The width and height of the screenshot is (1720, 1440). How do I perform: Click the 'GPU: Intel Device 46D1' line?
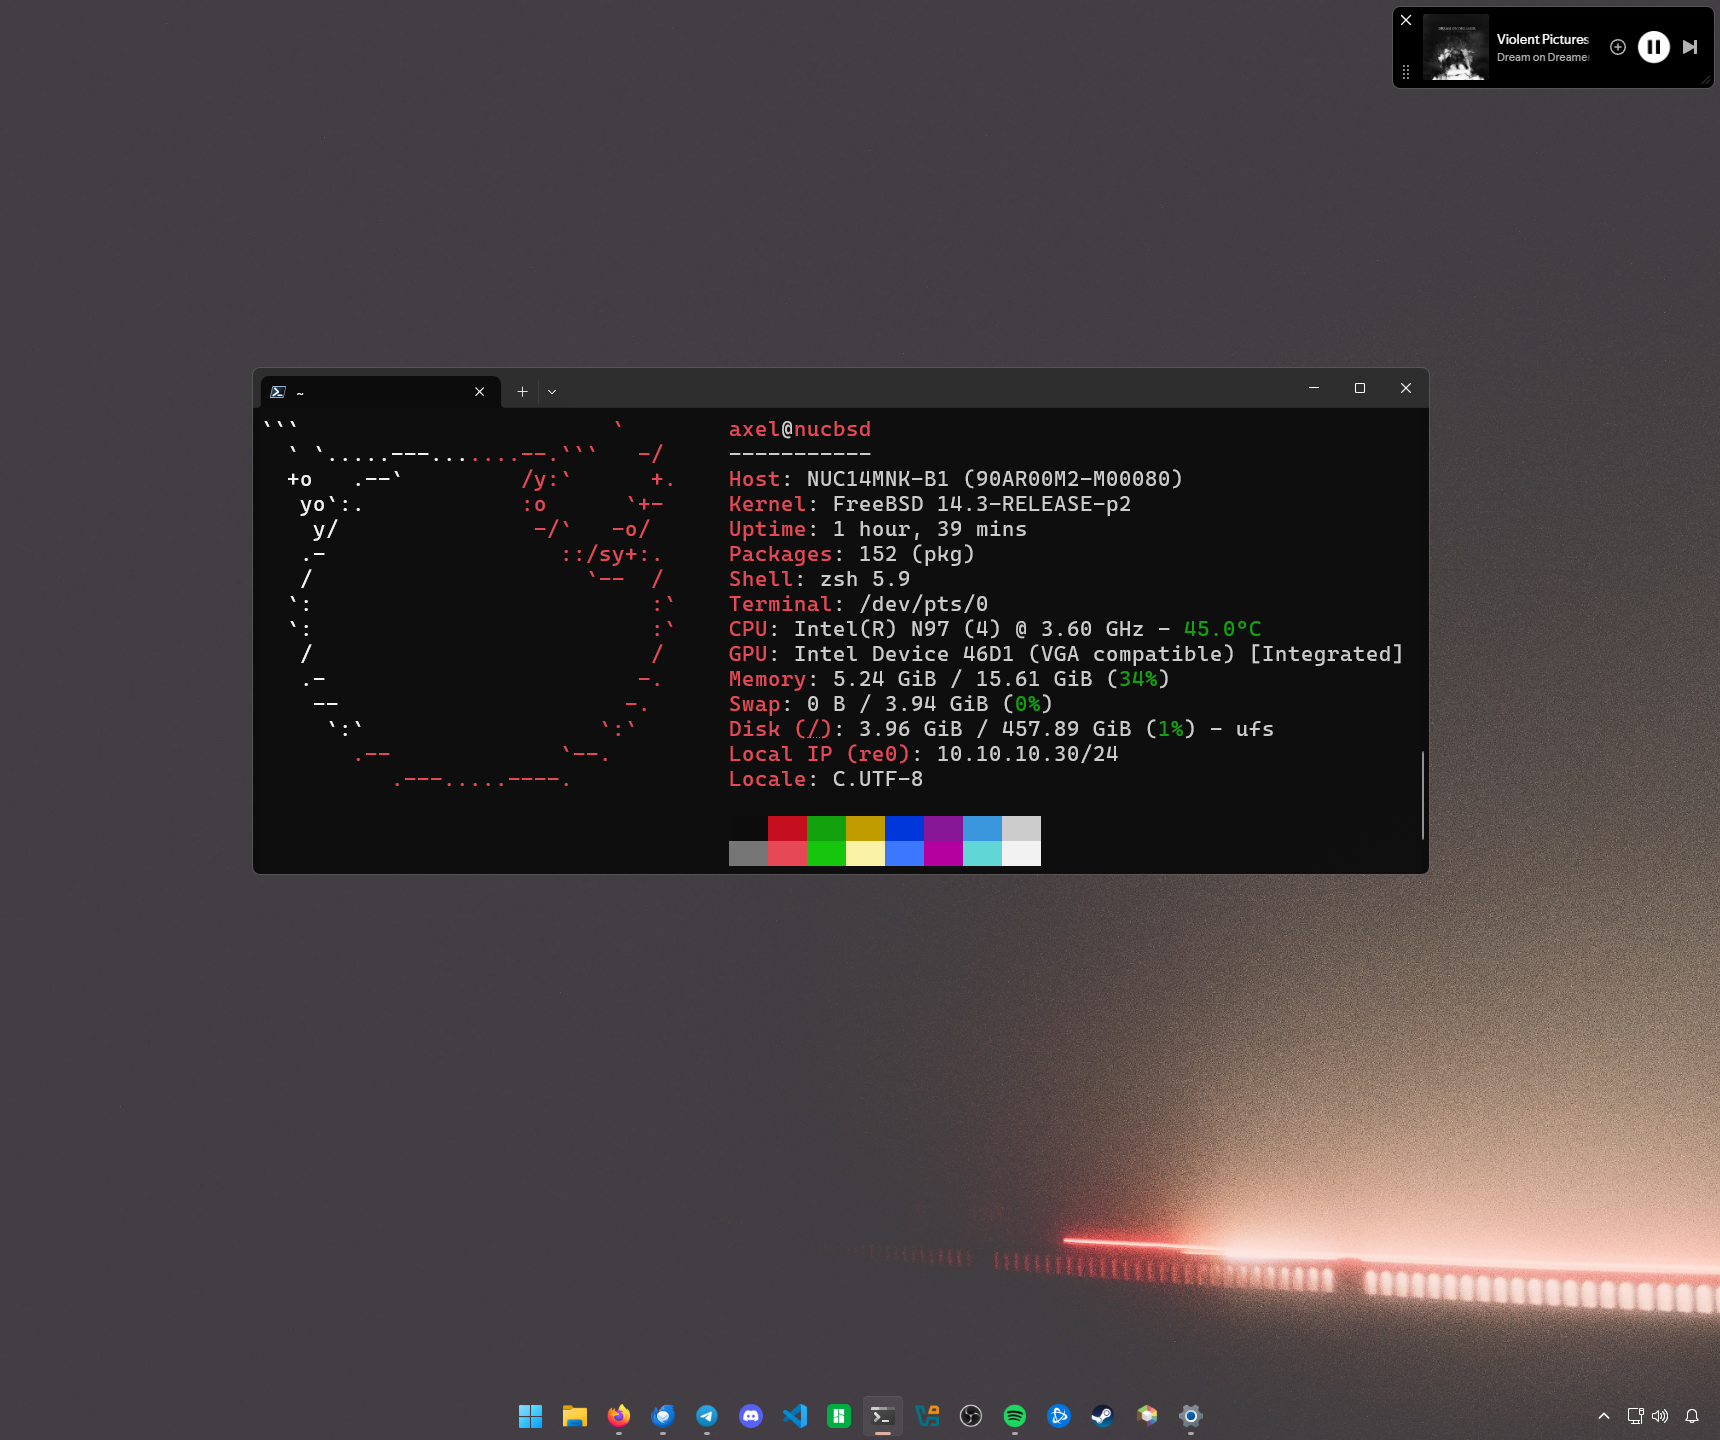(1067, 654)
